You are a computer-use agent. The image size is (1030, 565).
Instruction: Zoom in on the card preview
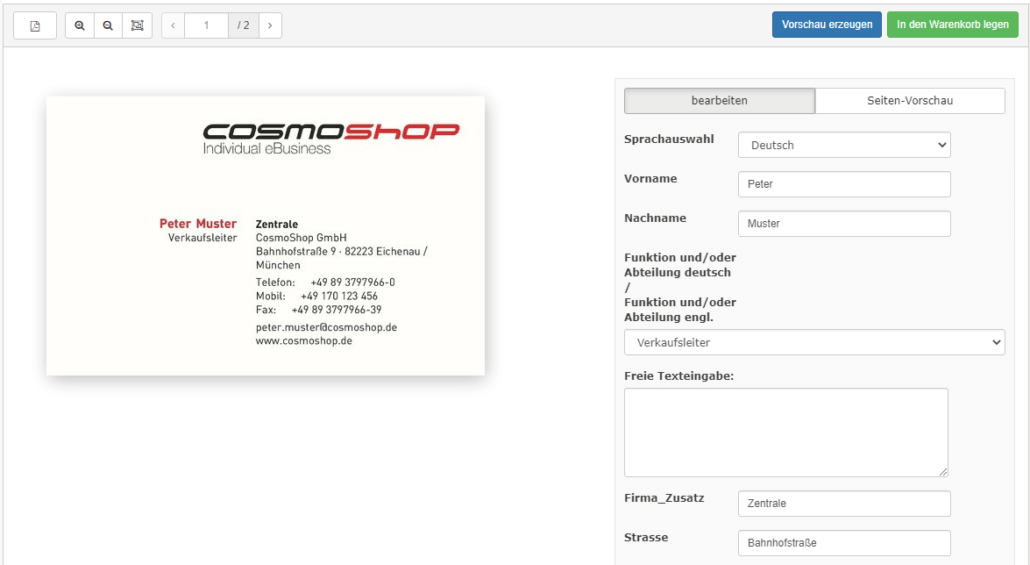80,25
